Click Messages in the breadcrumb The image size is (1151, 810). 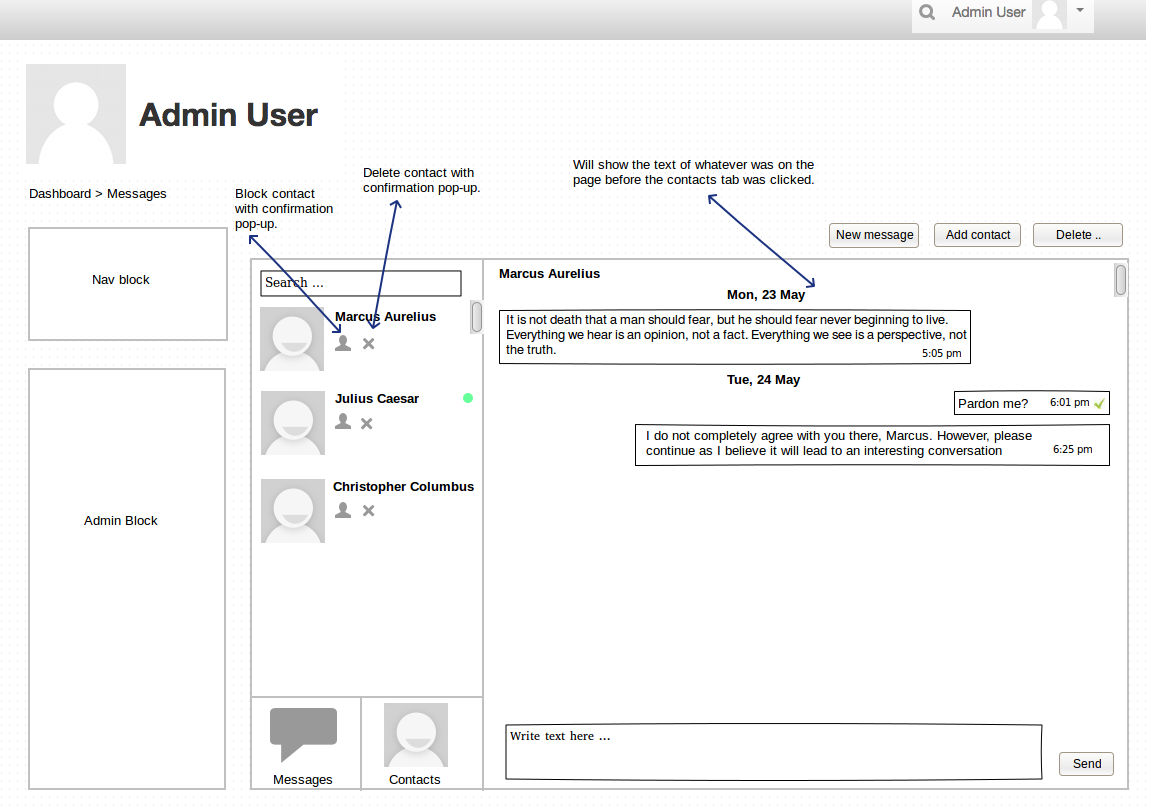(x=137, y=193)
